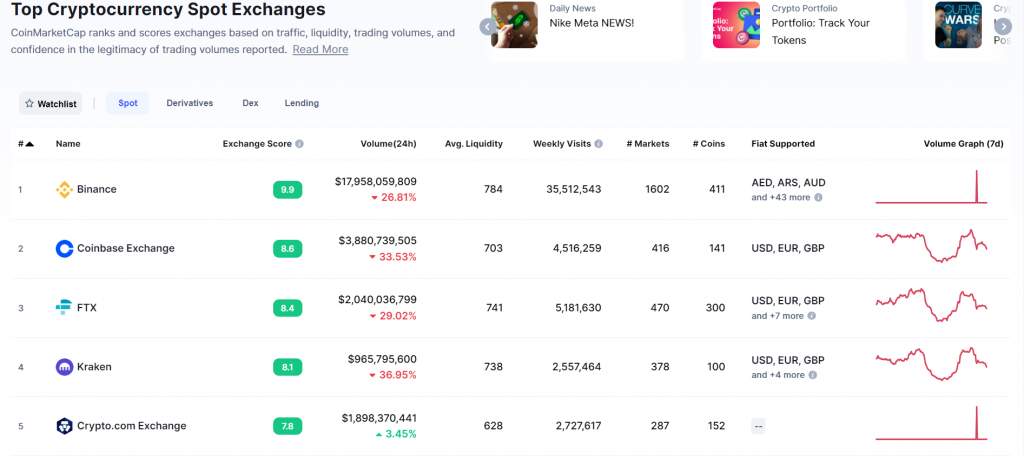The height and width of the screenshot is (458, 1024).
Task: Click the Binance logo icon
Action: pos(64,189)
